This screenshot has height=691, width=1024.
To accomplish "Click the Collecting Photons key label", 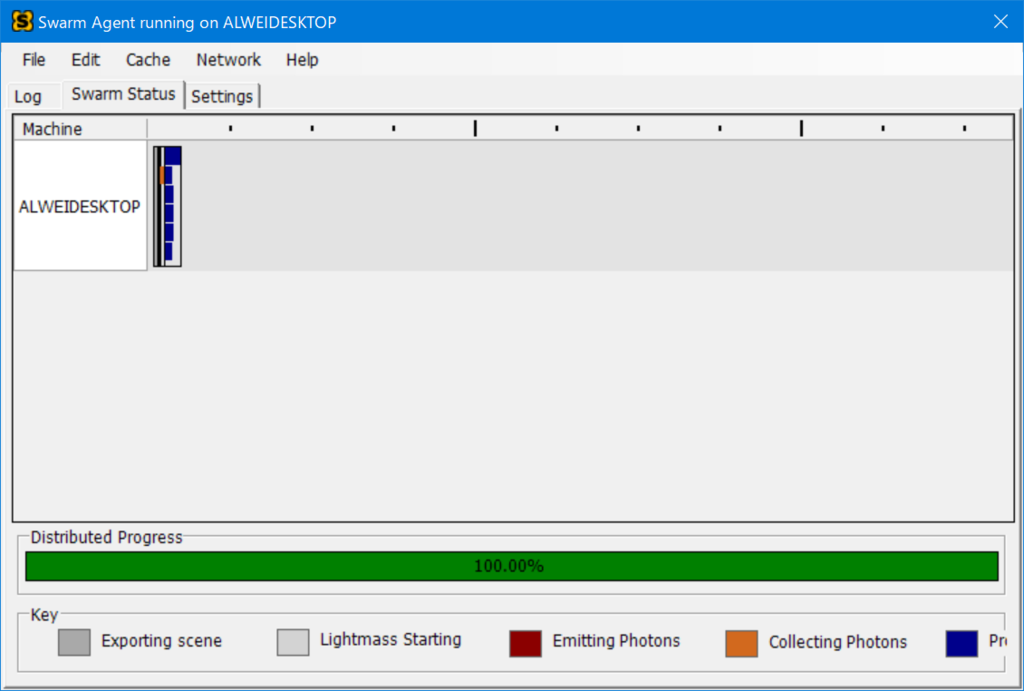I will coord(838,642).
